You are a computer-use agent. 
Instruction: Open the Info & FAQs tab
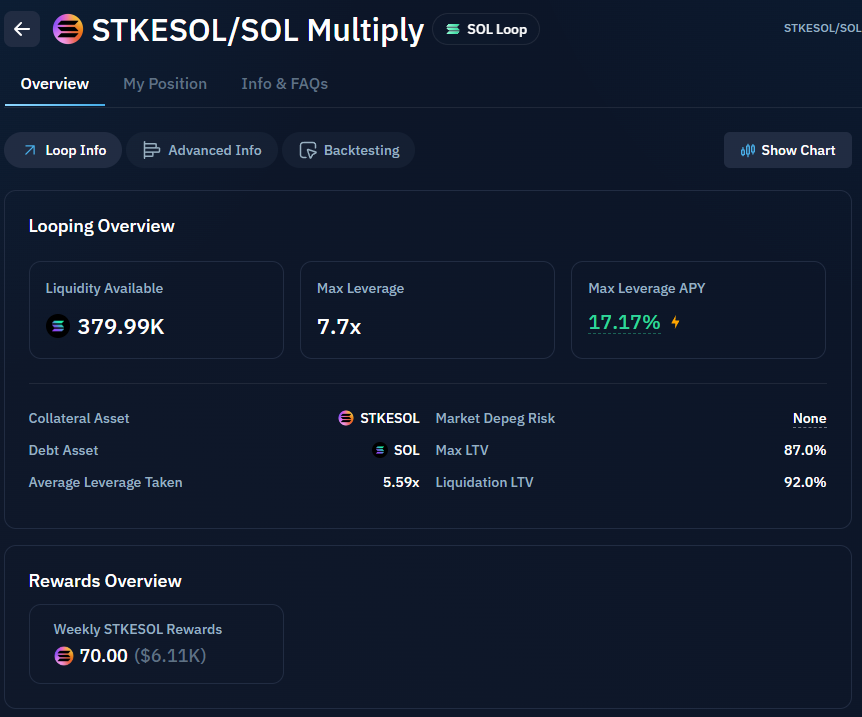pos(284,84)
